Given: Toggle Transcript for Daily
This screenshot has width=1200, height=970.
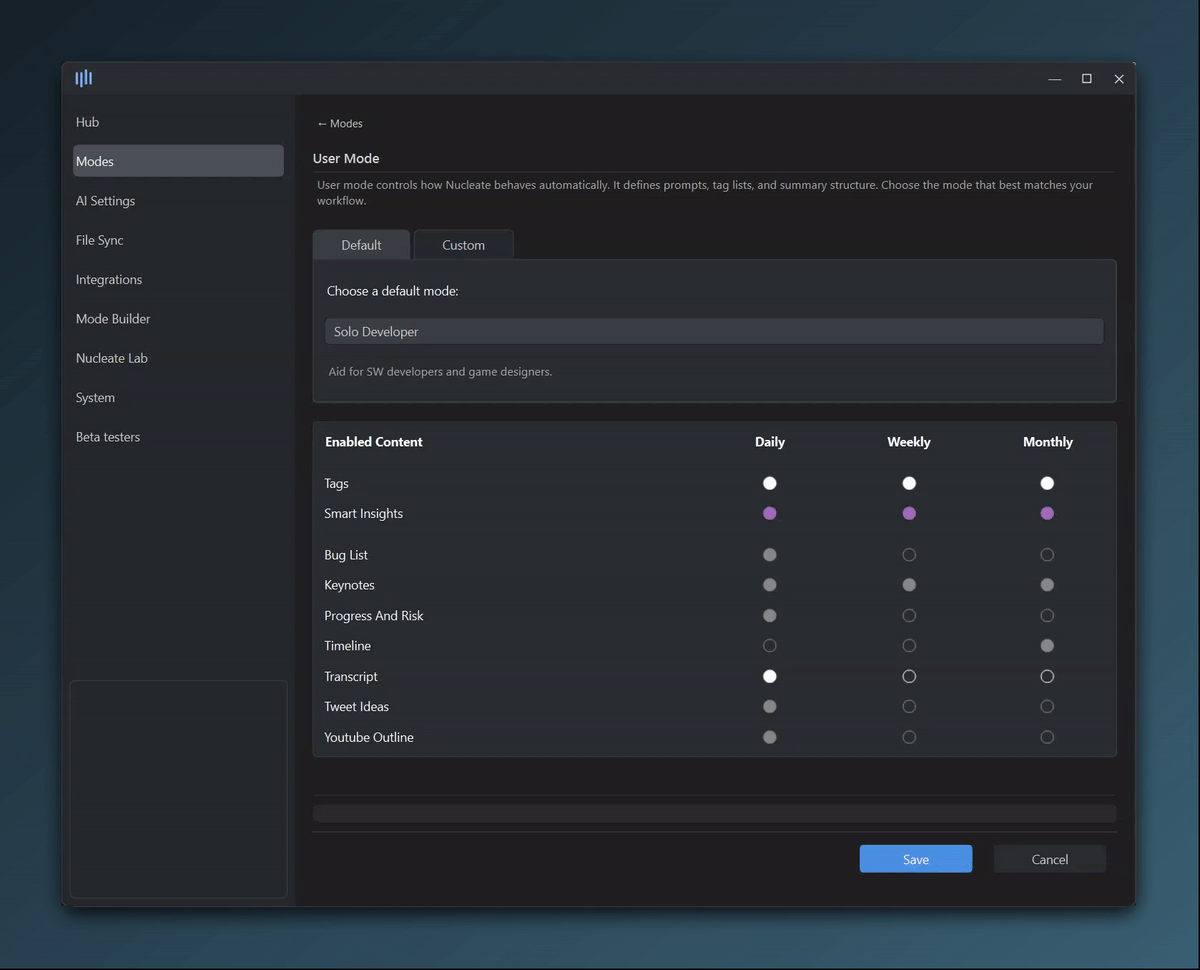Looking at the screenshot, I should click(x=770, y=677).
